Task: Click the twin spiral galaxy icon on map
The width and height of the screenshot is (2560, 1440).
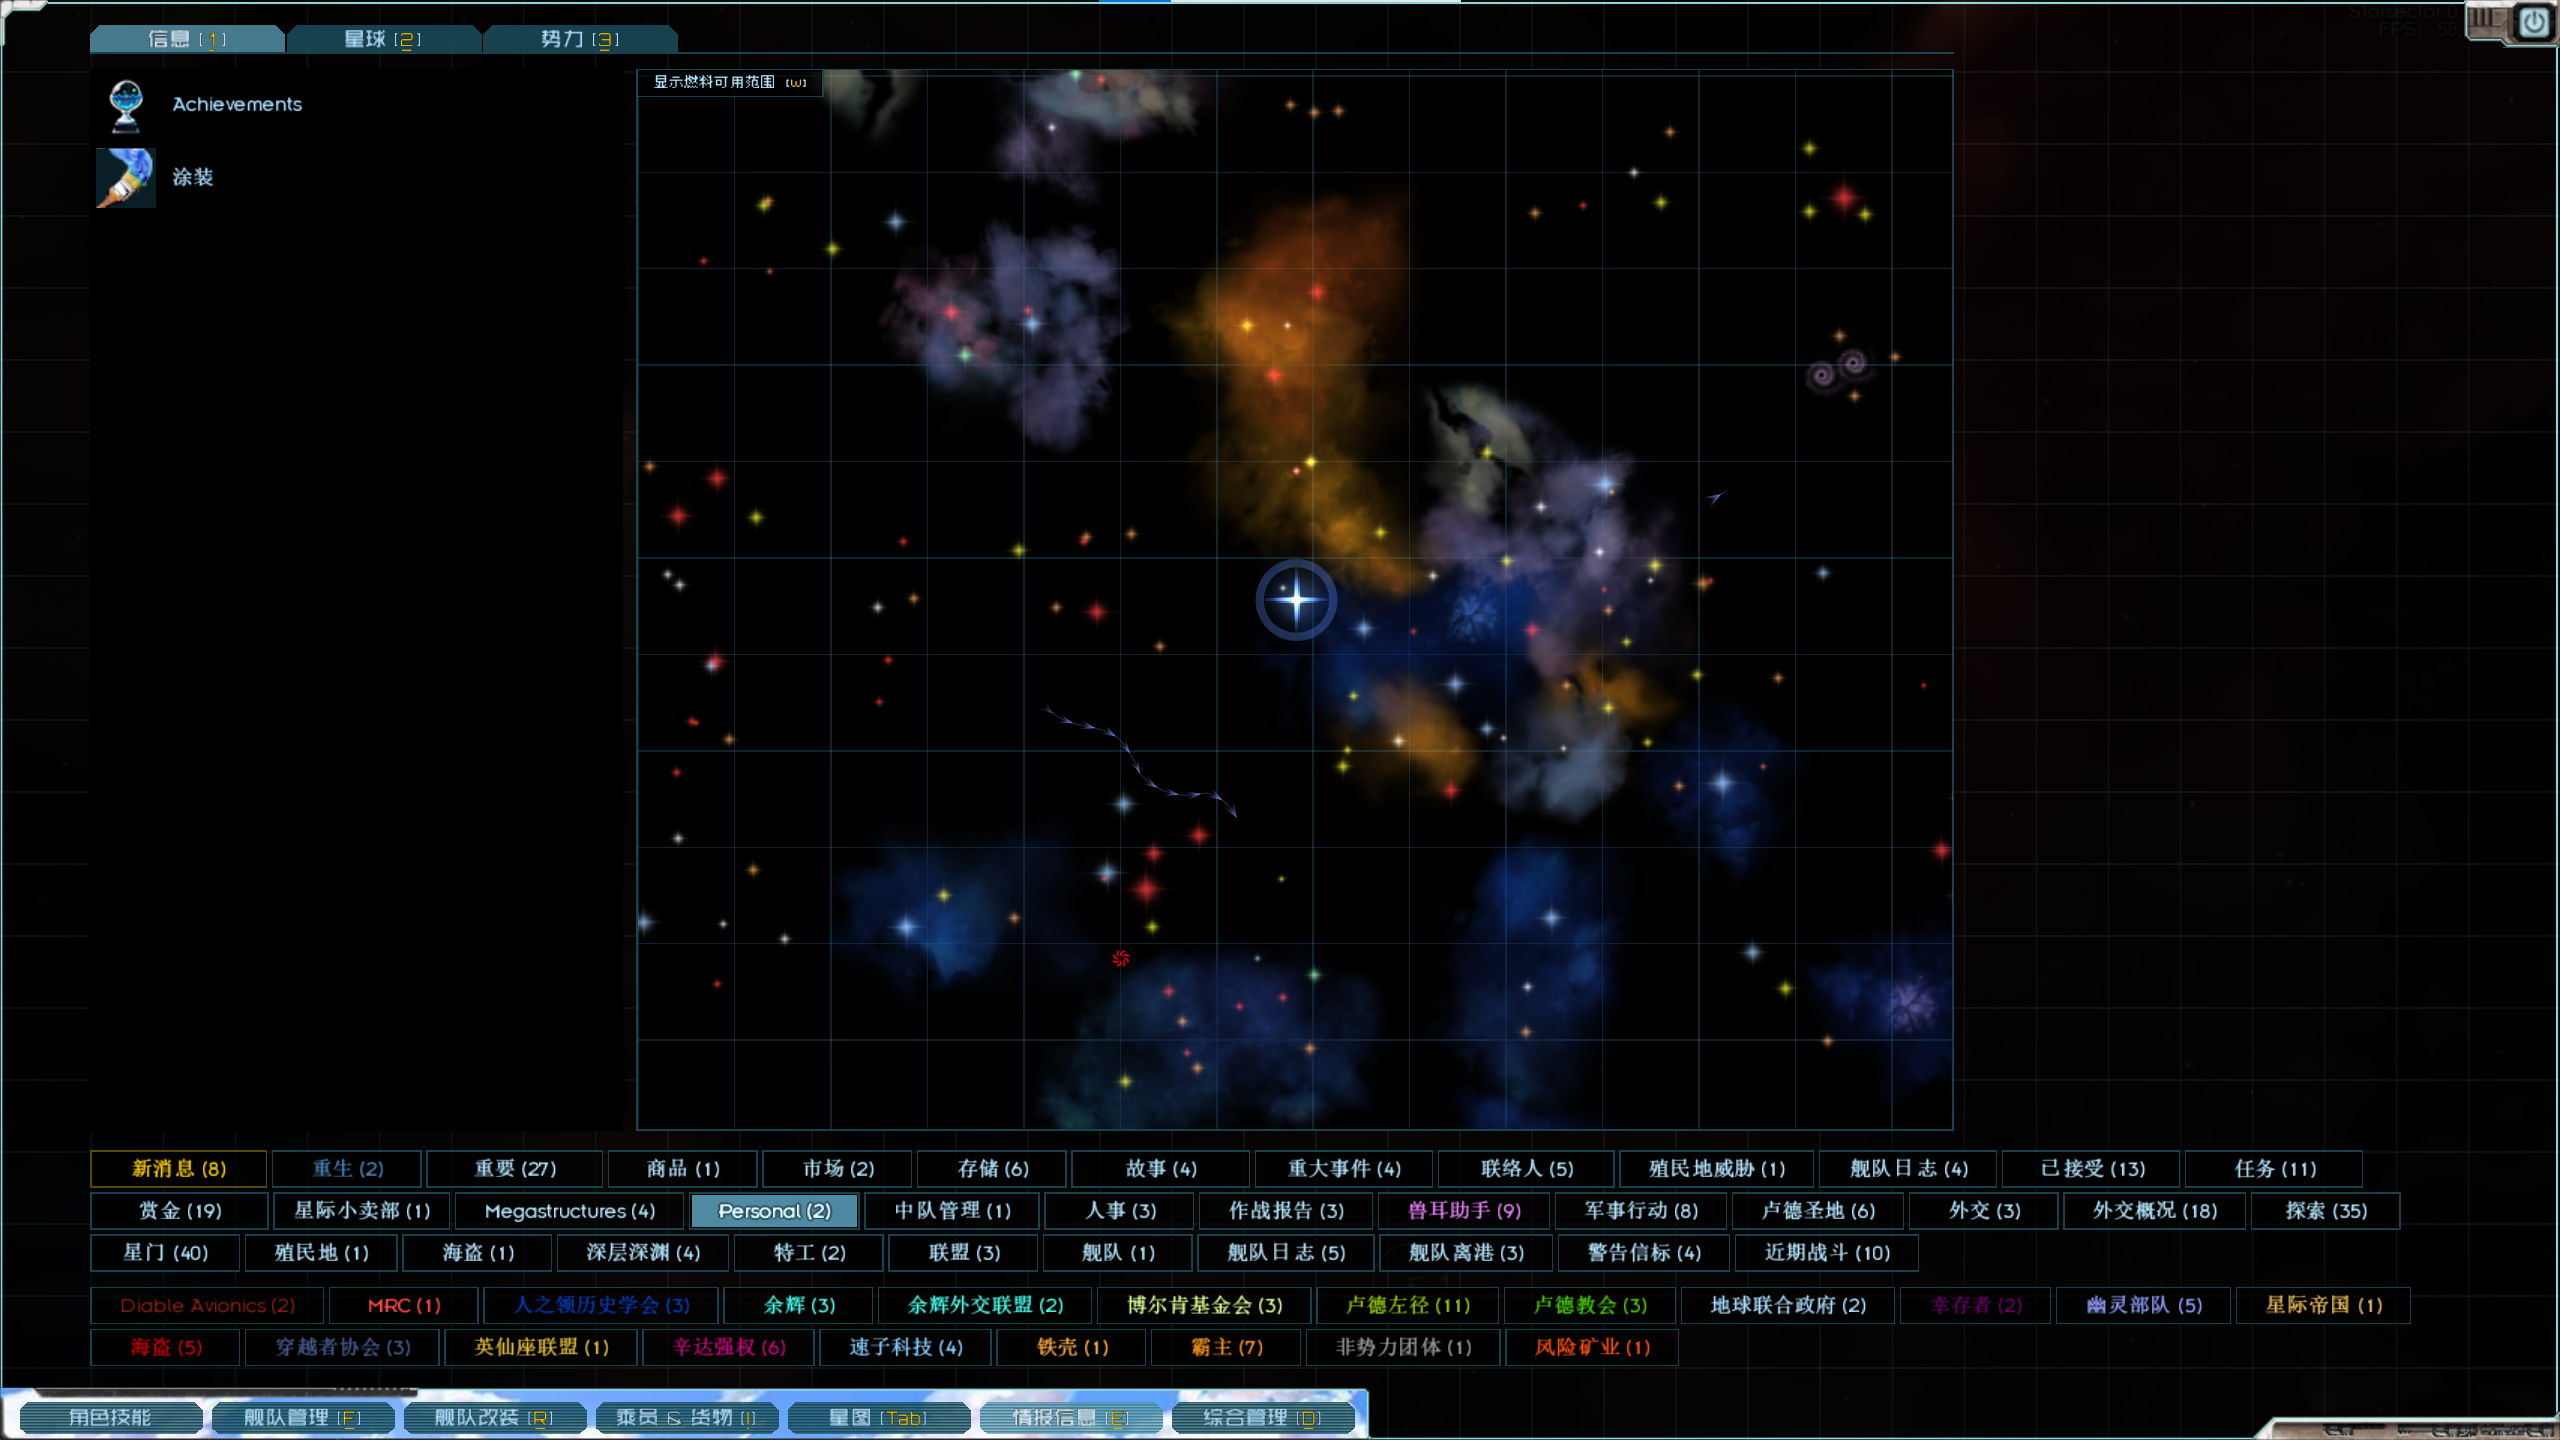Action: click(x=1838, y=369)
